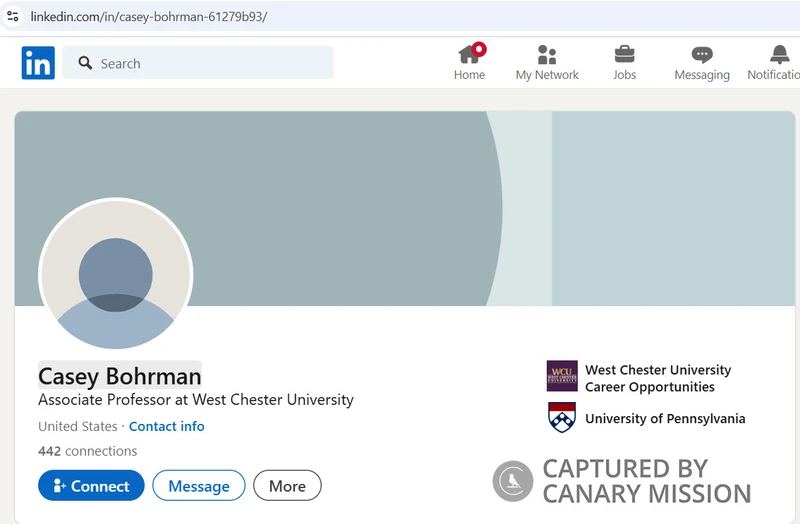Click the browser site info icon

13,16
